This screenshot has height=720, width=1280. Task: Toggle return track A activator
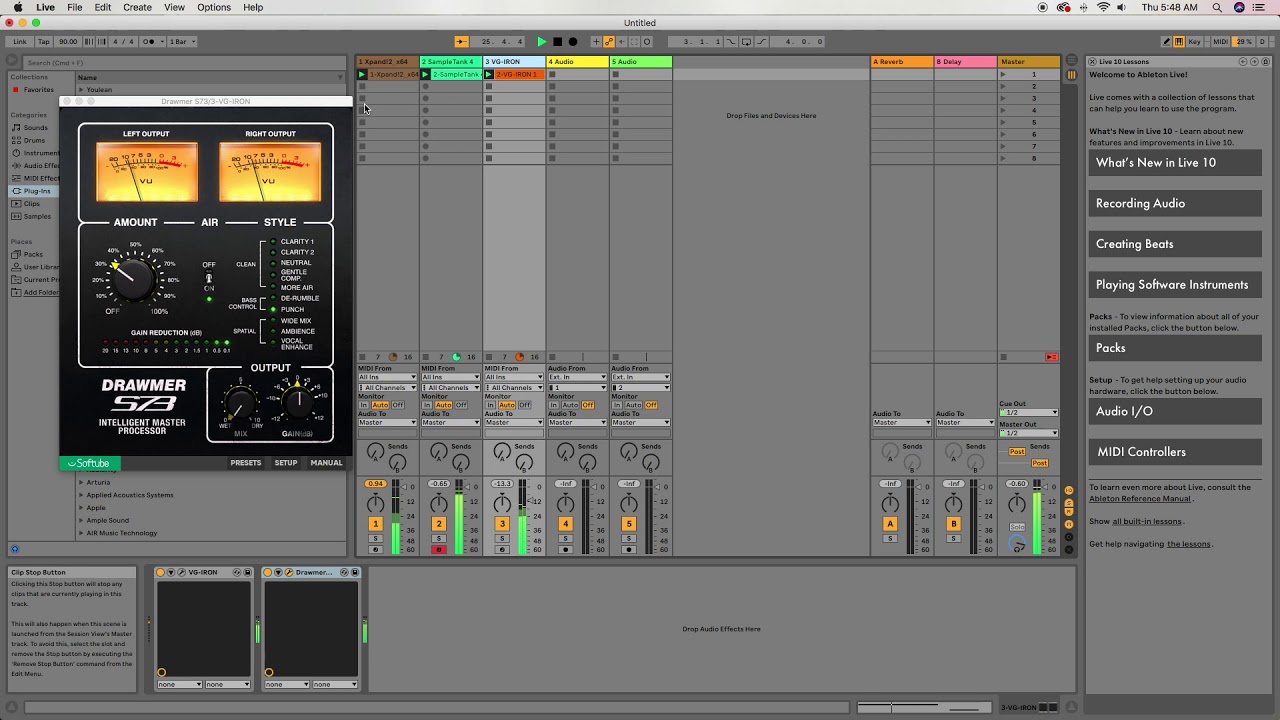point(890,524)
